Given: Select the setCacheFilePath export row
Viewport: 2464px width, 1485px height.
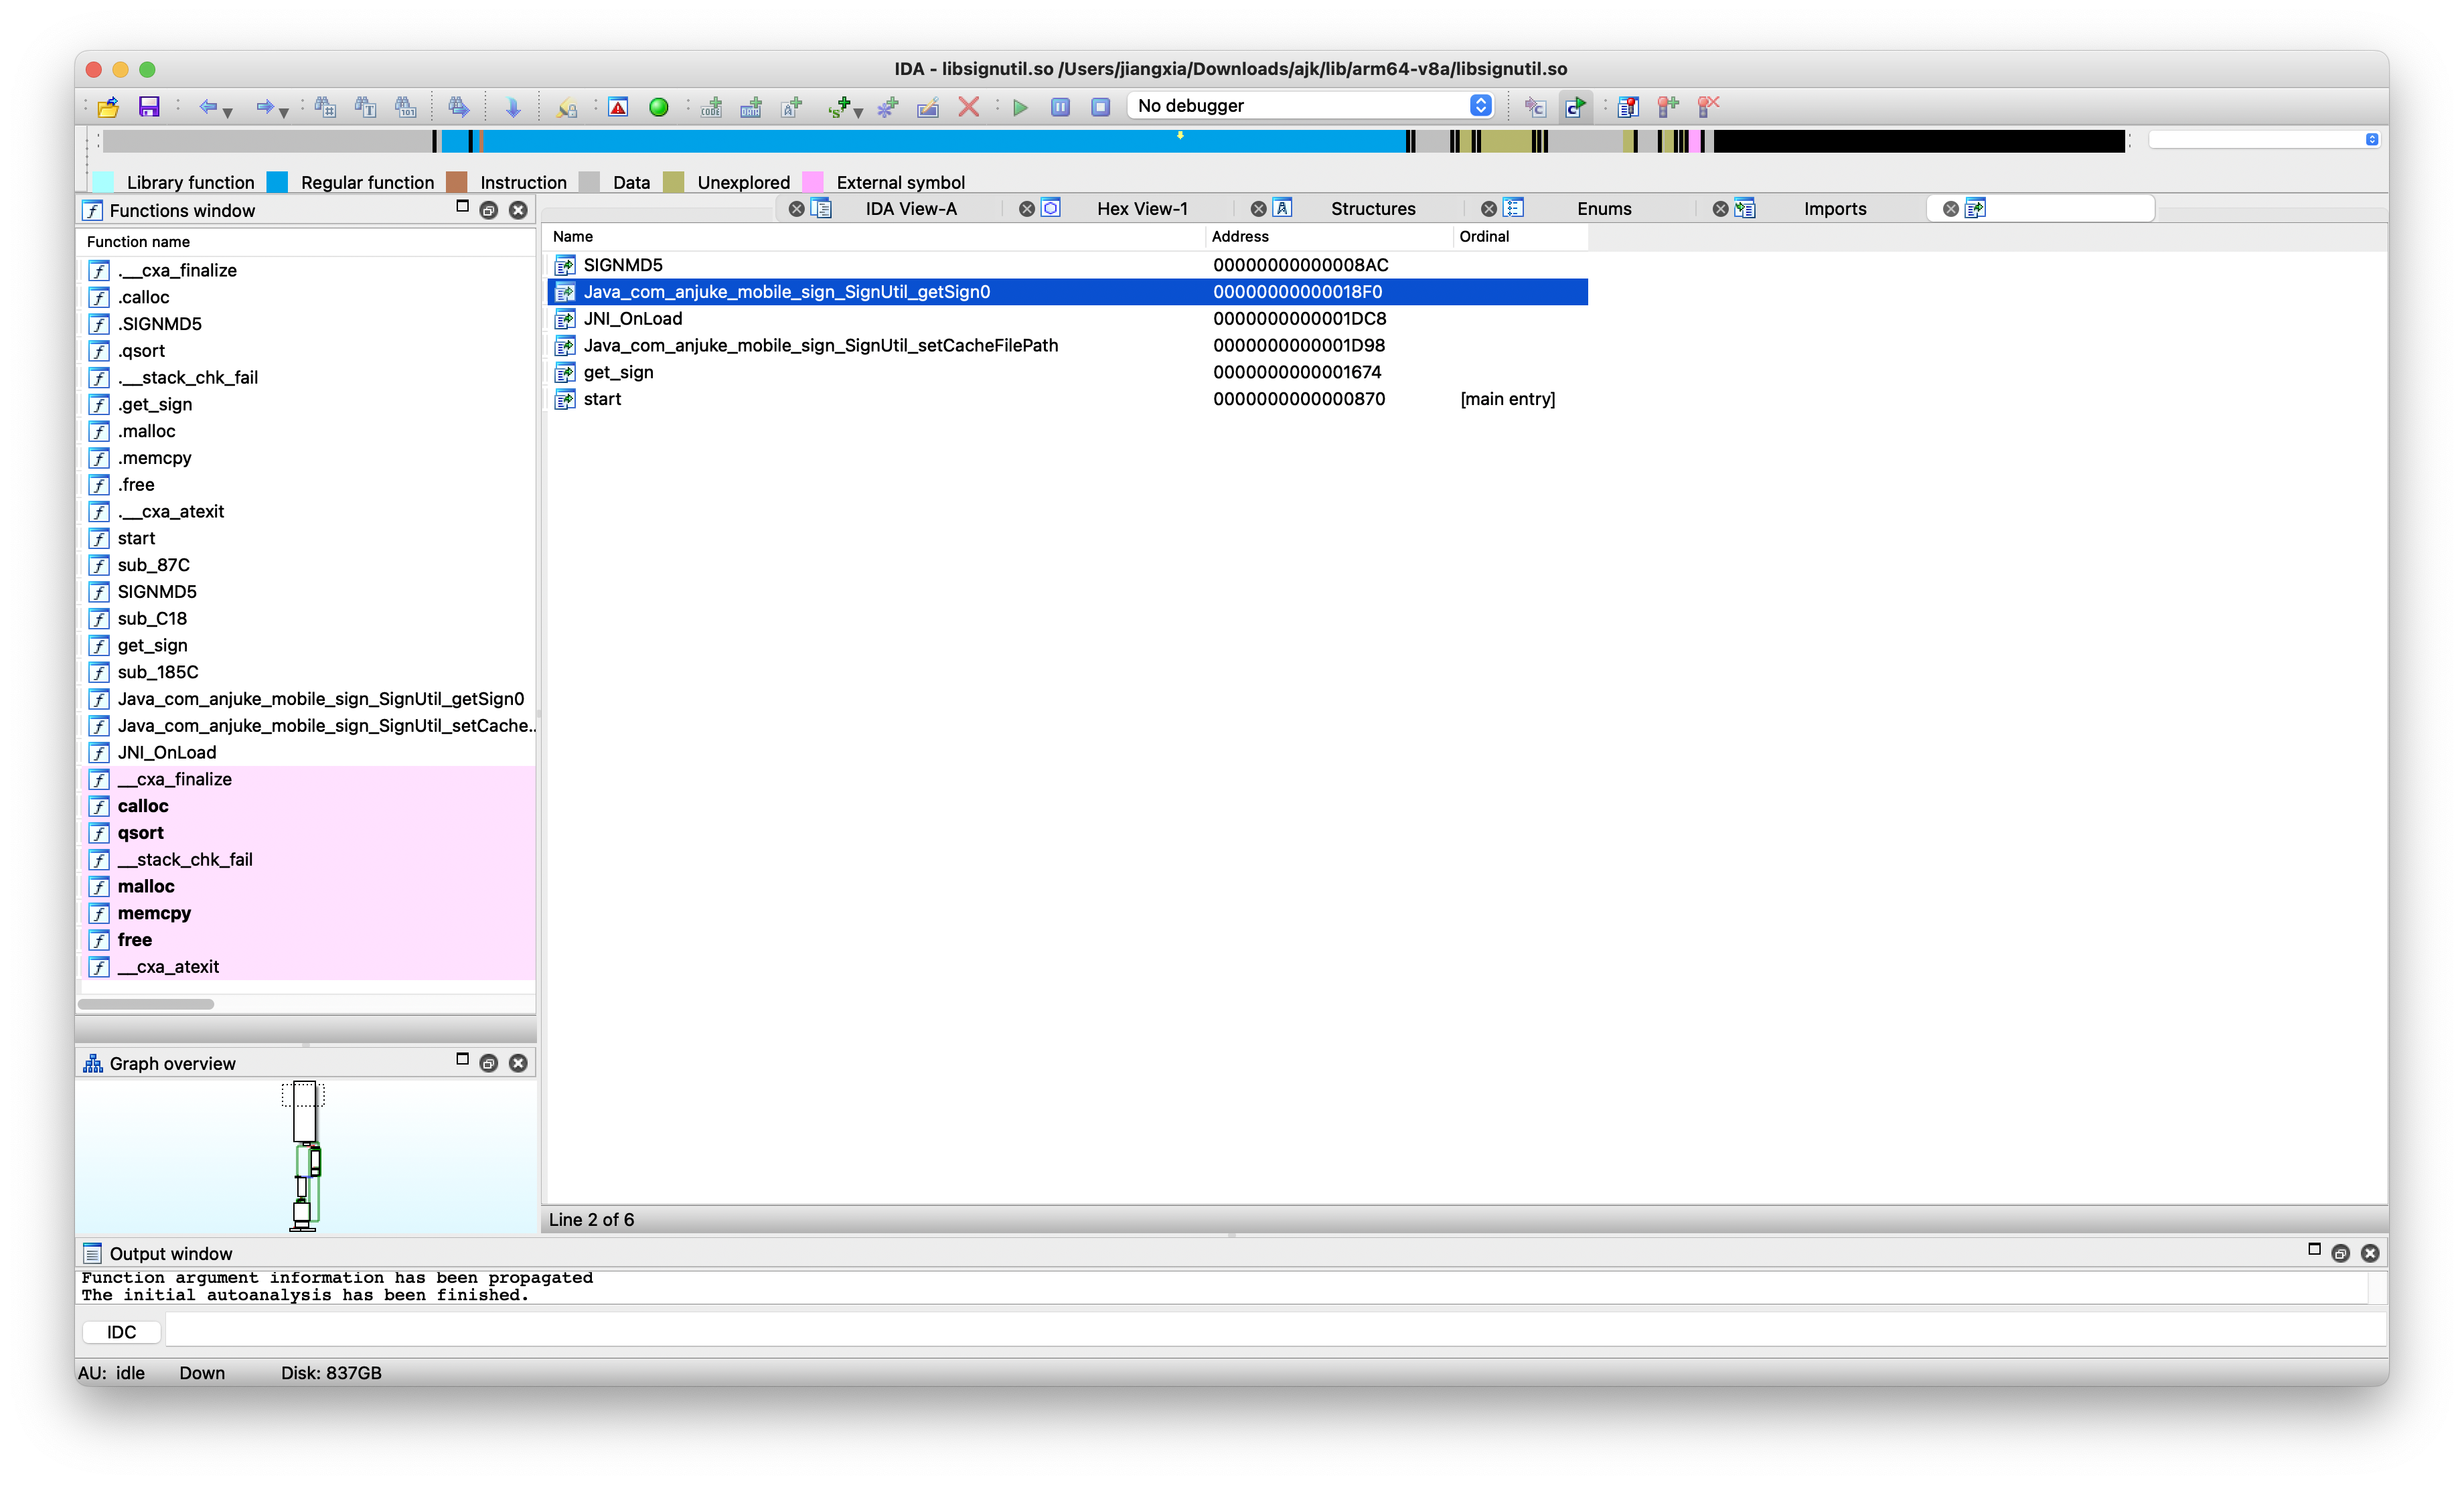Looking at the screenshot, I should (1067, 346).
